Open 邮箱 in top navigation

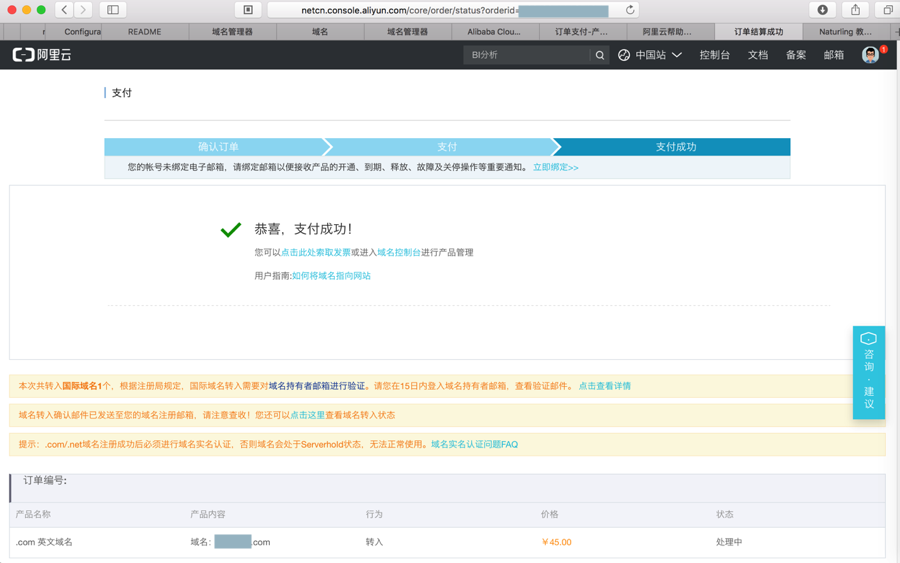(x=833, y=55)
